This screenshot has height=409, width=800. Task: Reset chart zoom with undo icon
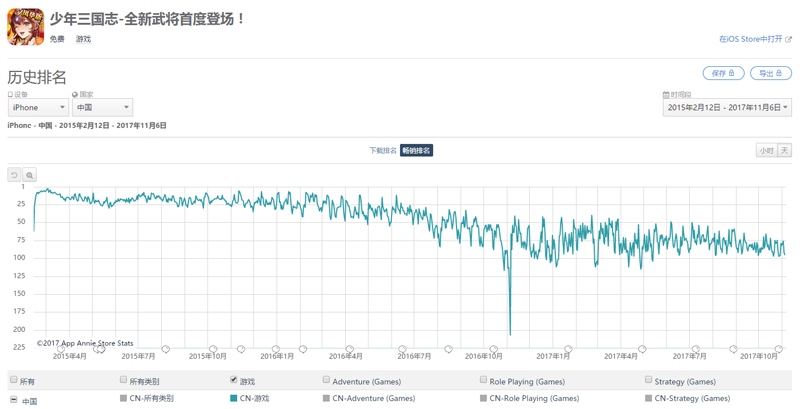(x=14, y=175)
